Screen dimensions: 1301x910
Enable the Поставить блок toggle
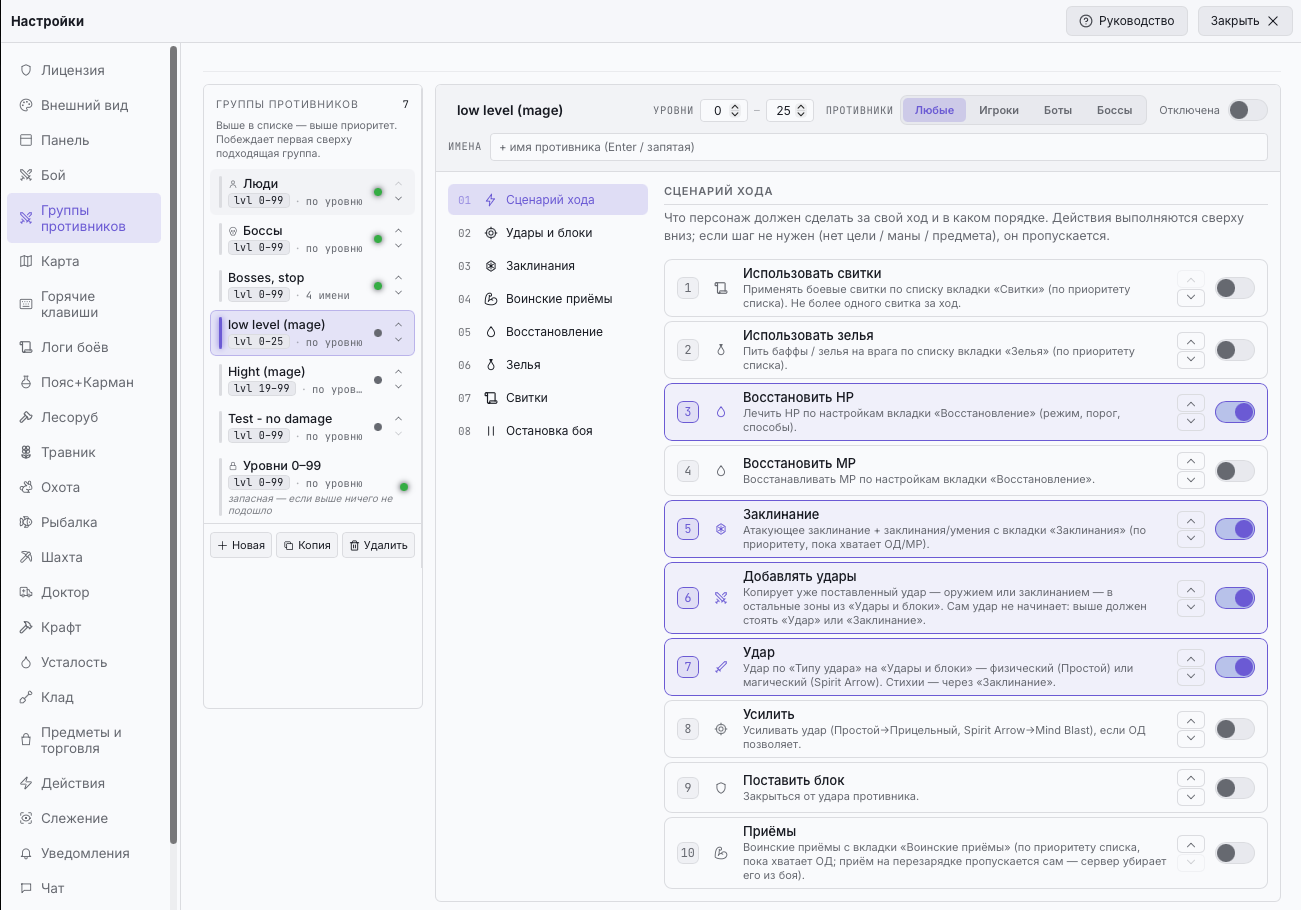click(x=1235, y=788)
